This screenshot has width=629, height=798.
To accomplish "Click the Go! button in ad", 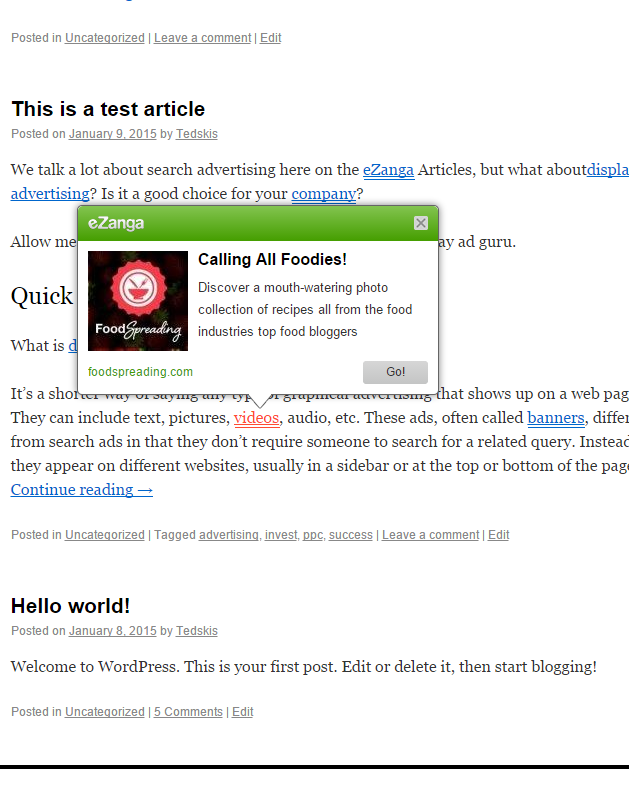I will (395, 372).
